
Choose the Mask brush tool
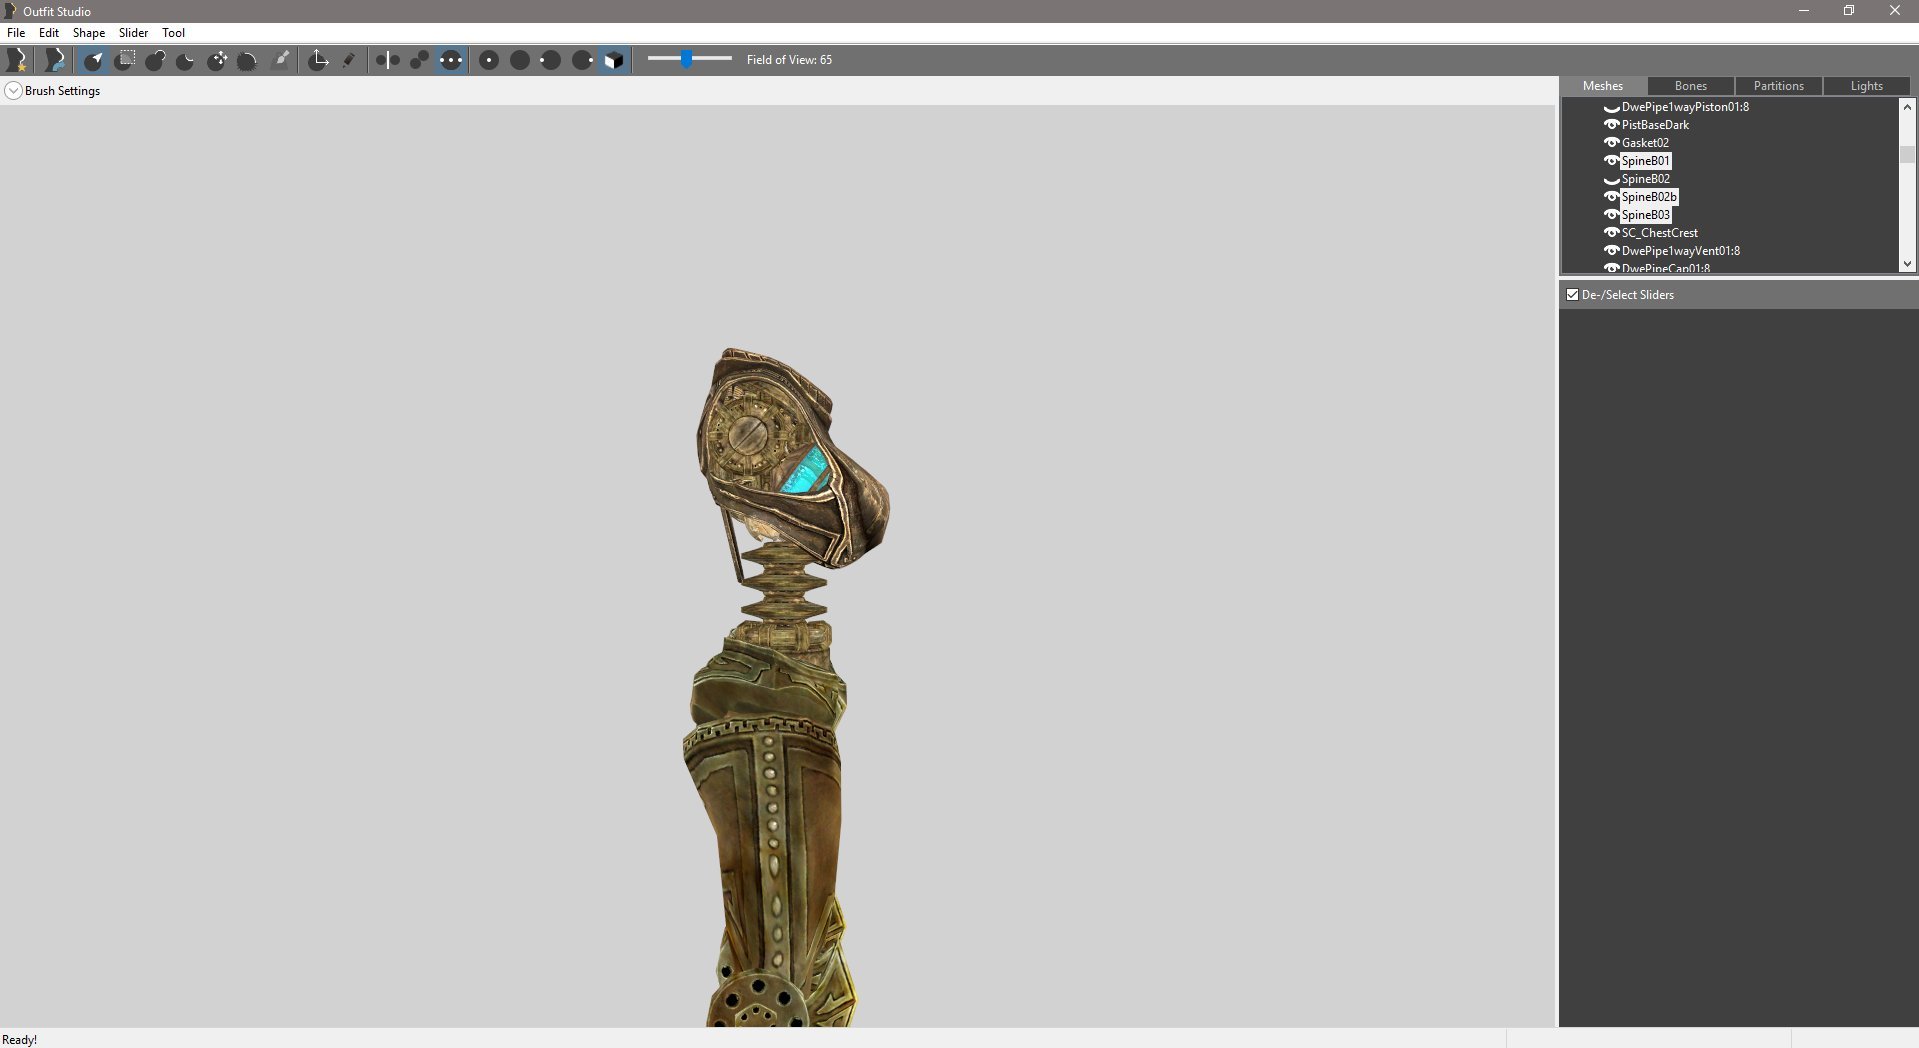click(x=125, y=60)
